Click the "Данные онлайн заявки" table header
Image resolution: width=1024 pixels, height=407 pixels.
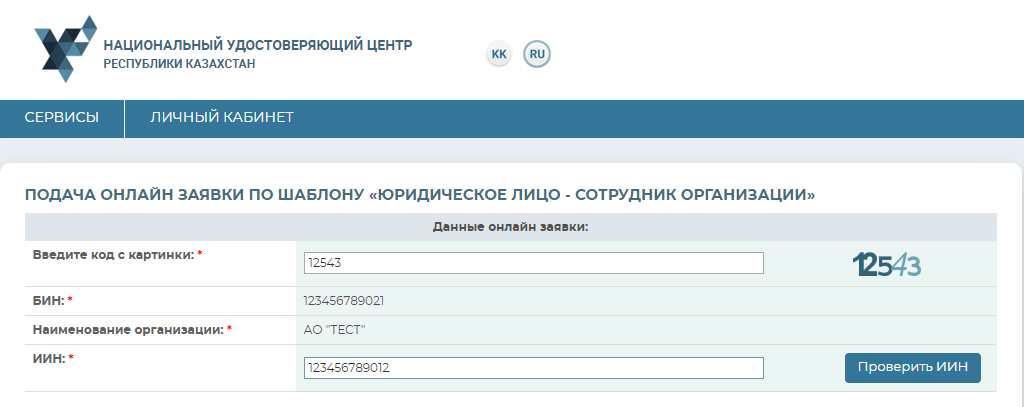tap(510, 227)
